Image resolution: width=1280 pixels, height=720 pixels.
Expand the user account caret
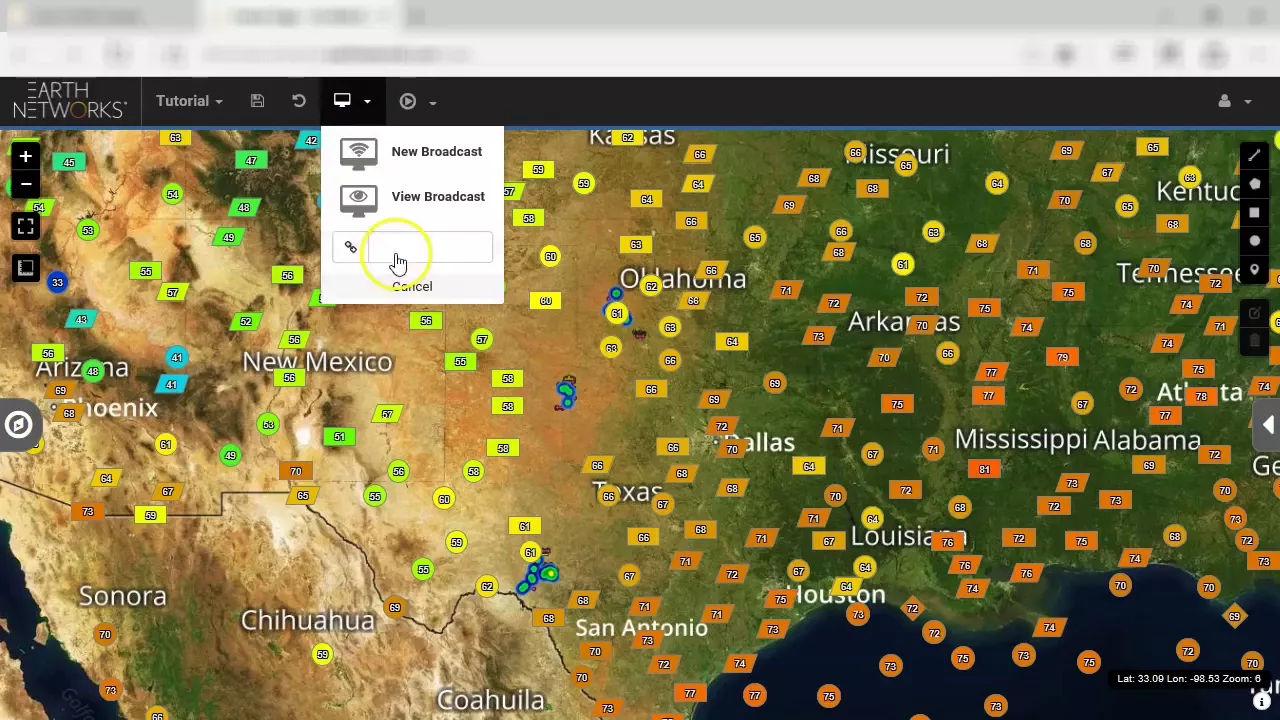tap(1247, 102)
